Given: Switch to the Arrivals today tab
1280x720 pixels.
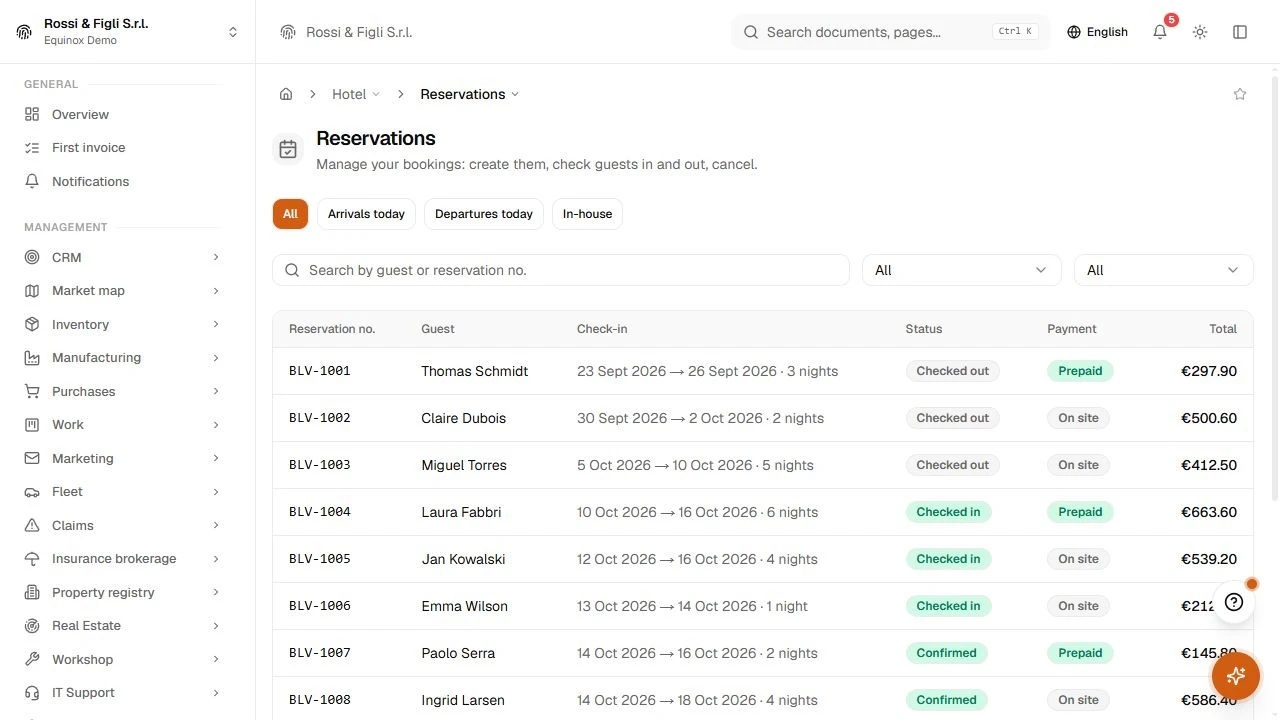Looking at the screenshot, I should pos(366,214).
